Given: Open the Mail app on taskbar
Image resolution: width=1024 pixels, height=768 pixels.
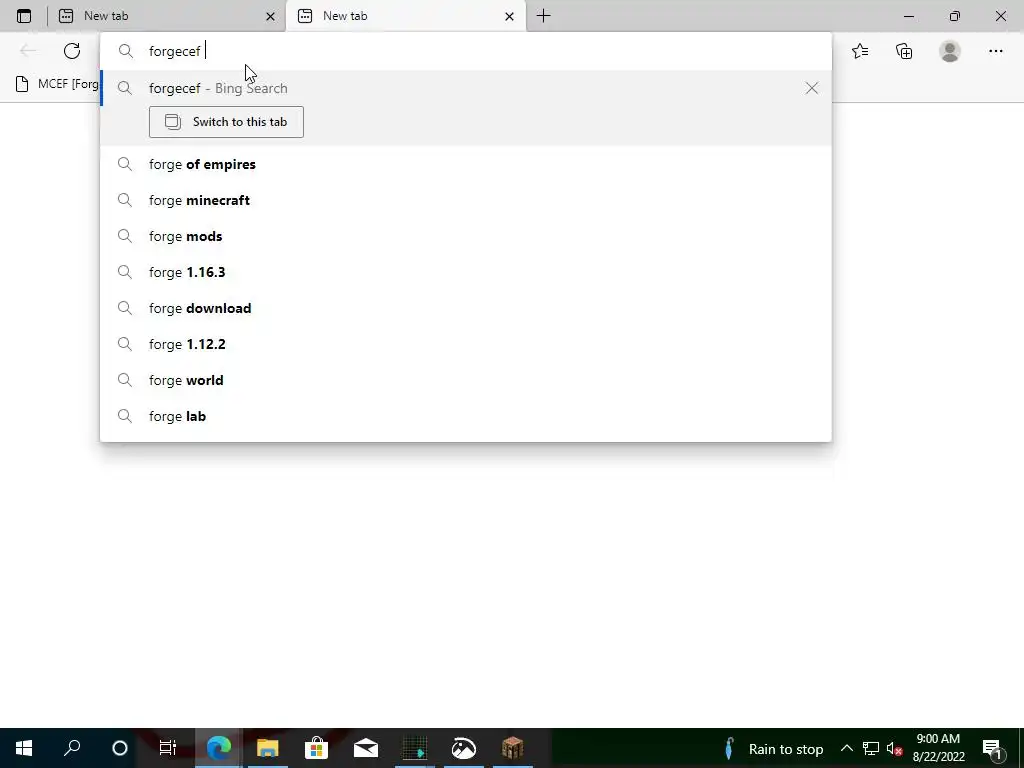Looking at the screenshot, I should pos(366,748).
